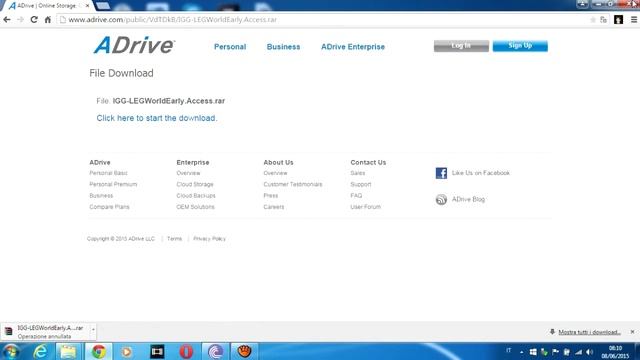Open the FAQ footer link
This screenshot has width=640, height=360.
356,196
